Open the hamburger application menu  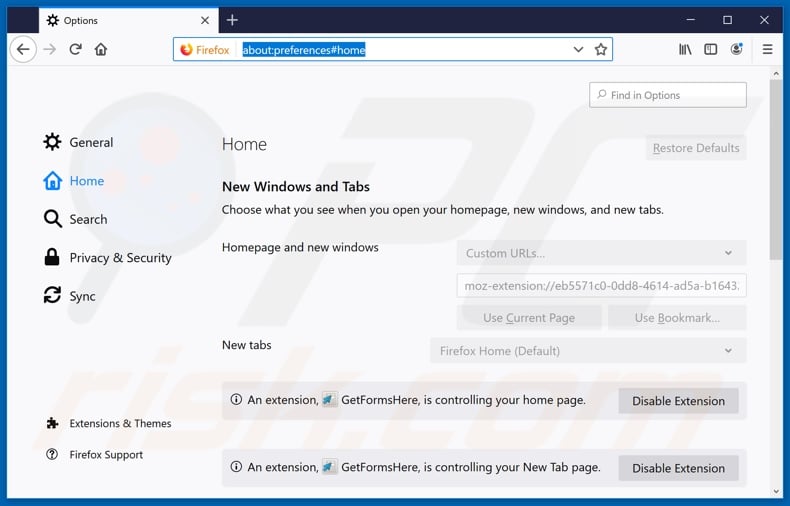[768, 49]
